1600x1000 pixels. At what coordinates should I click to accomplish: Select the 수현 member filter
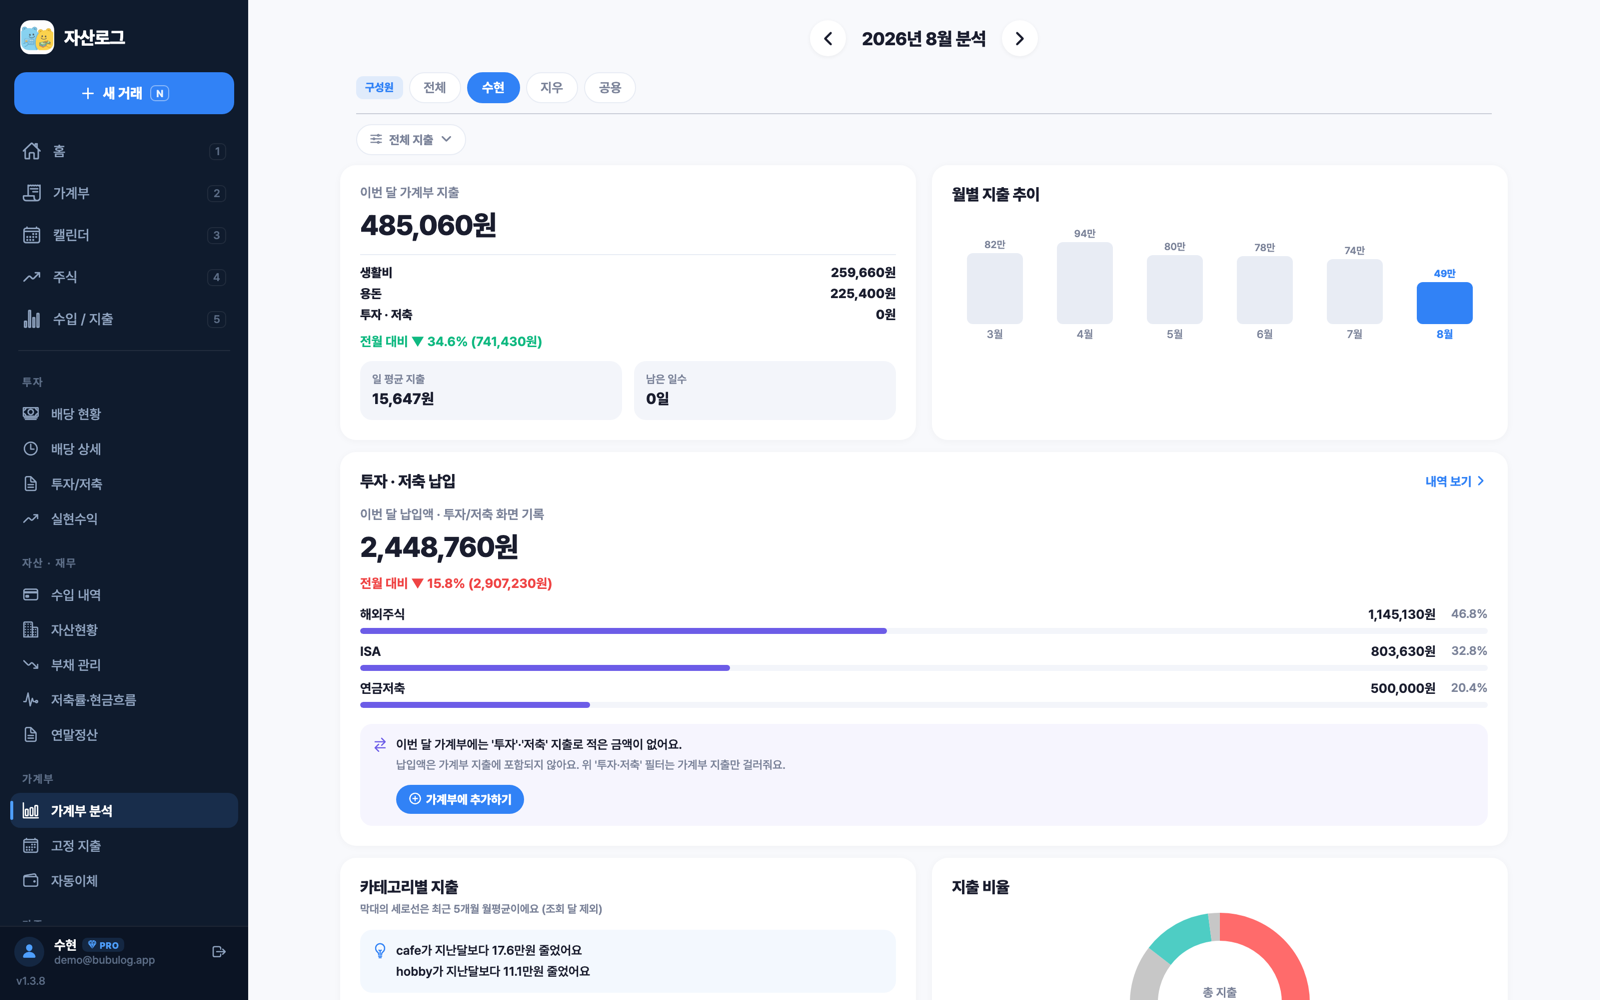(x=493, y=88)
